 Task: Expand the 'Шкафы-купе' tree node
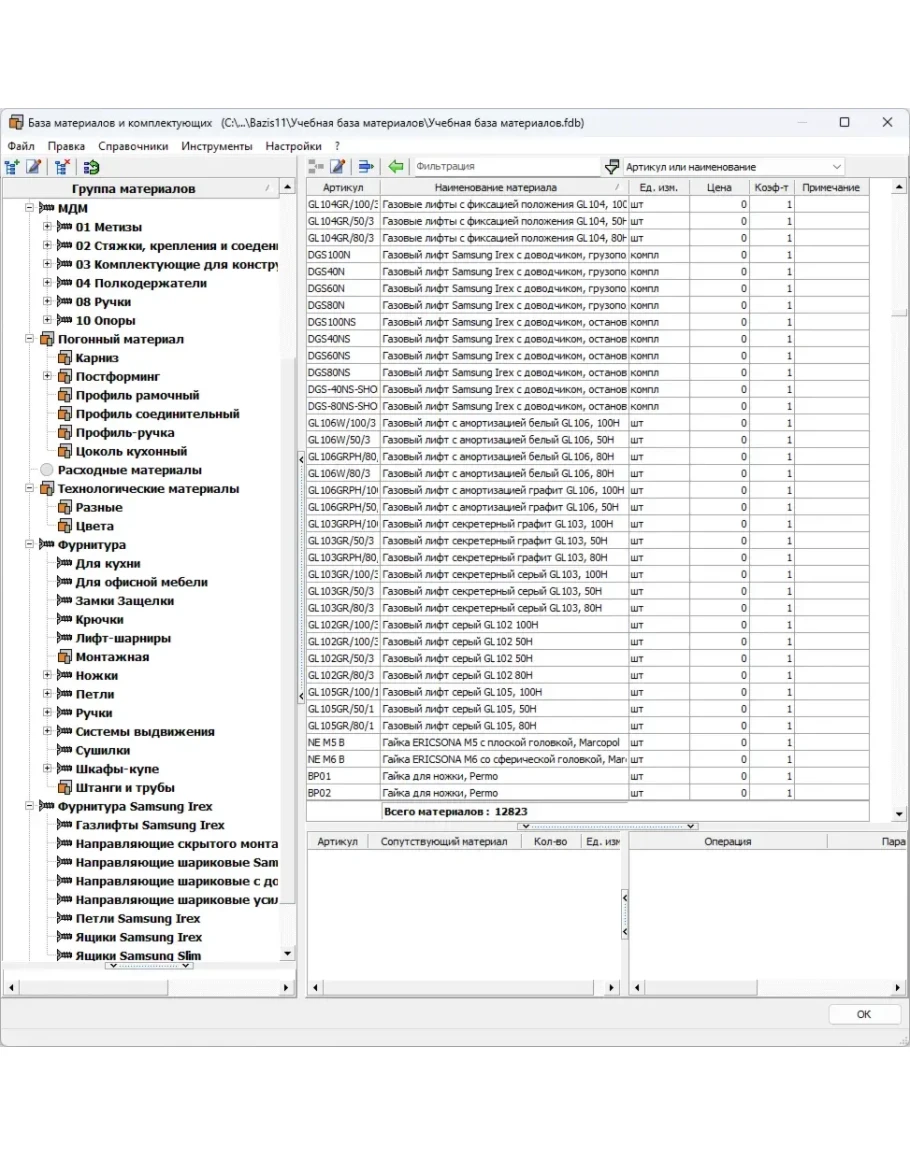[x=48, y=769]
